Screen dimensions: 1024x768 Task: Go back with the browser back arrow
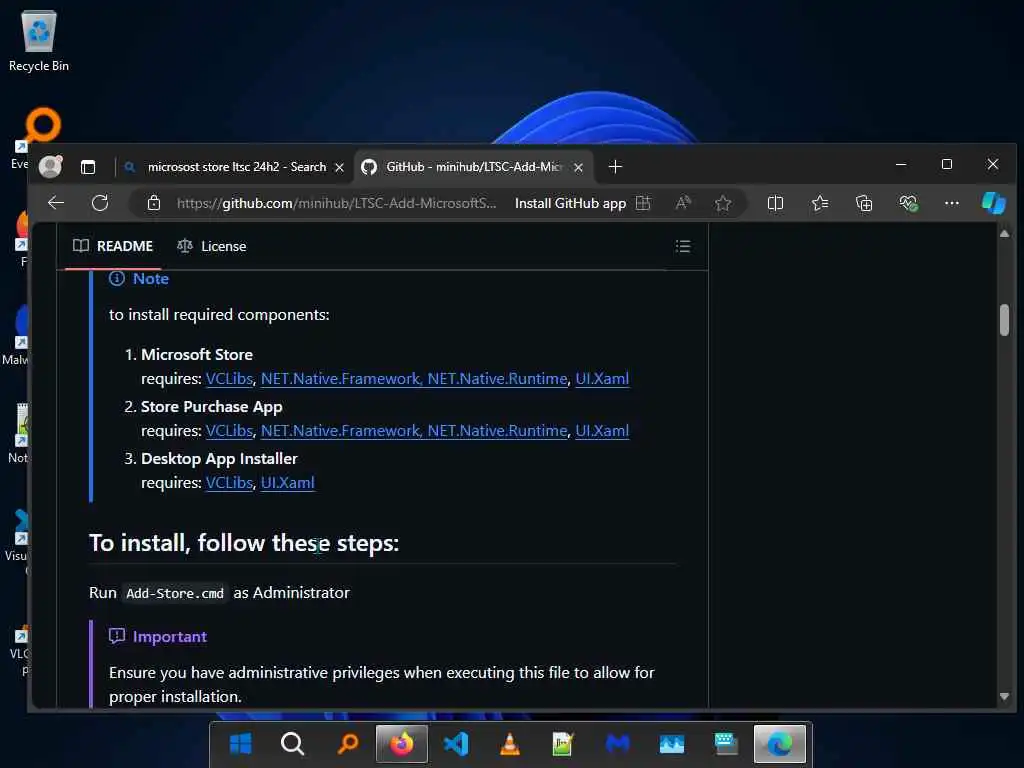(x=56, y=203)
